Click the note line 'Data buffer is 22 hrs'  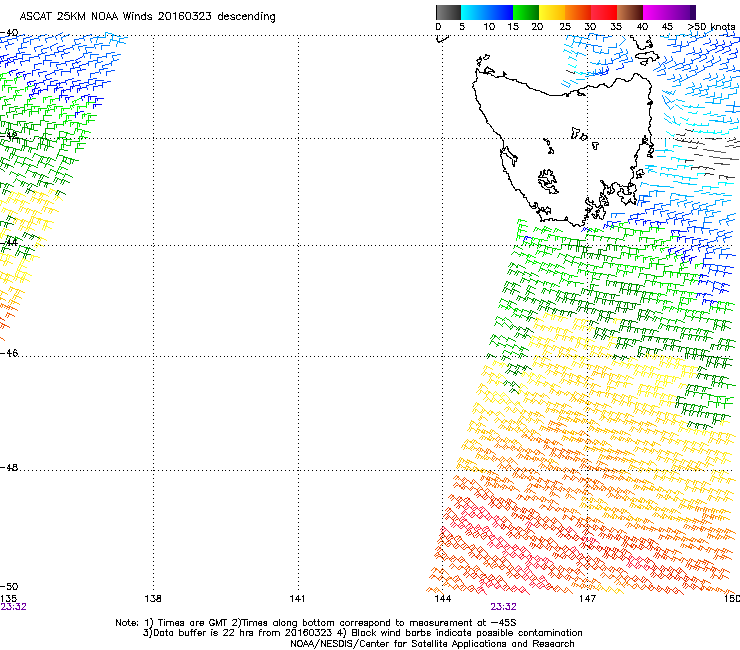tap(204, 633)
